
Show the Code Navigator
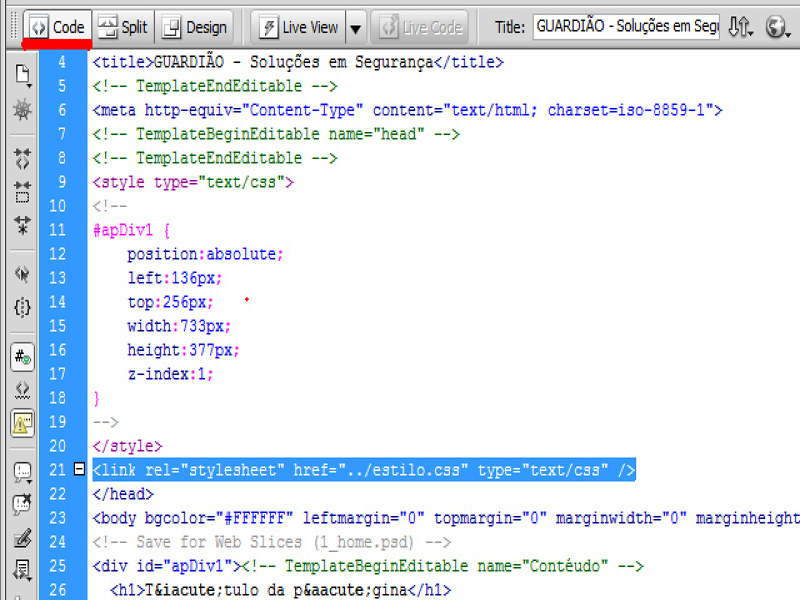point(21,108)
